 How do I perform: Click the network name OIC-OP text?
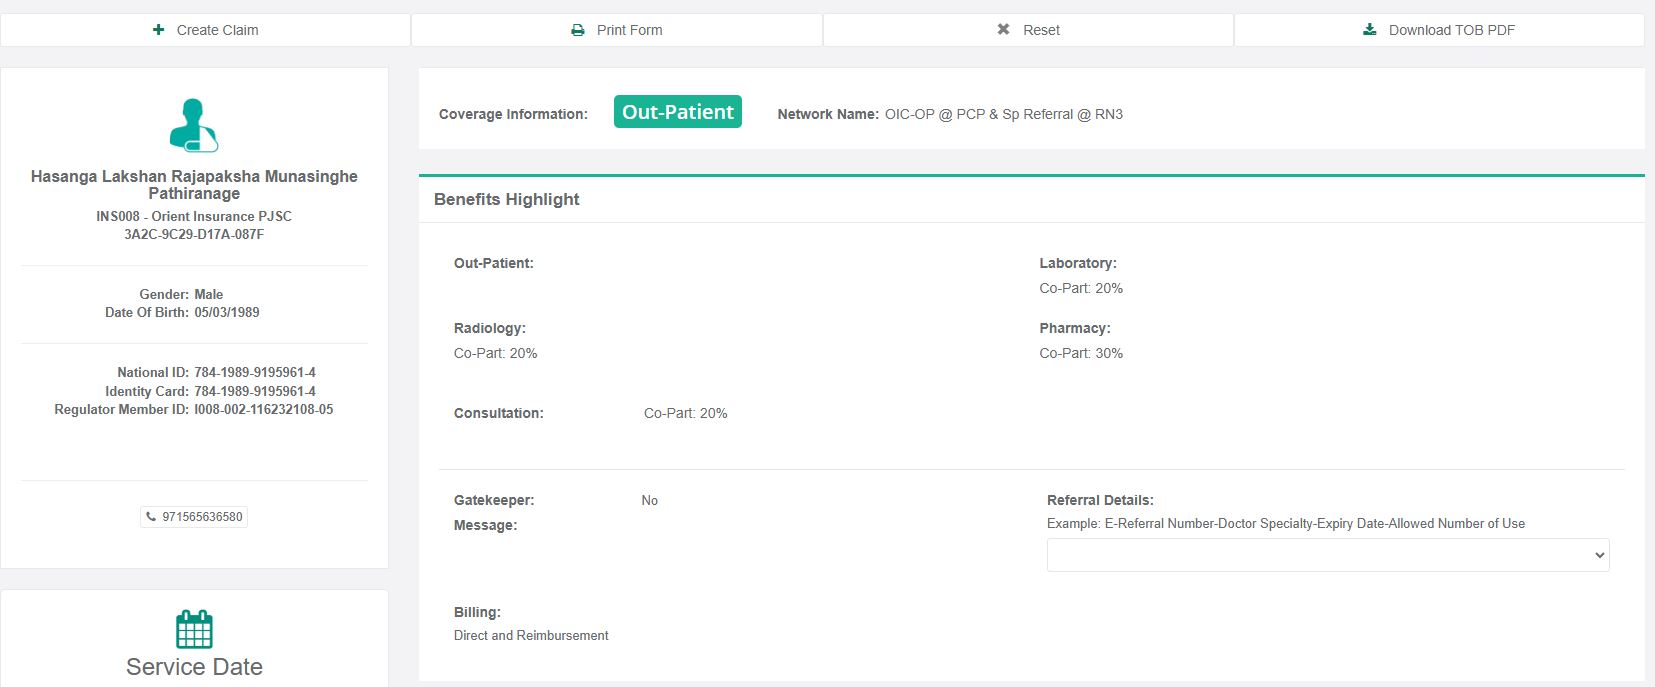pyautogui.click(x=1003, y=114)
